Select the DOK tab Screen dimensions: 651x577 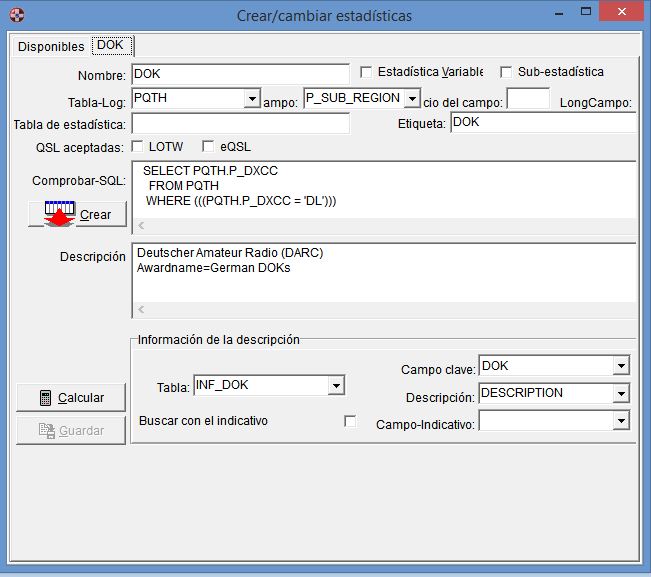pos(112,46)
